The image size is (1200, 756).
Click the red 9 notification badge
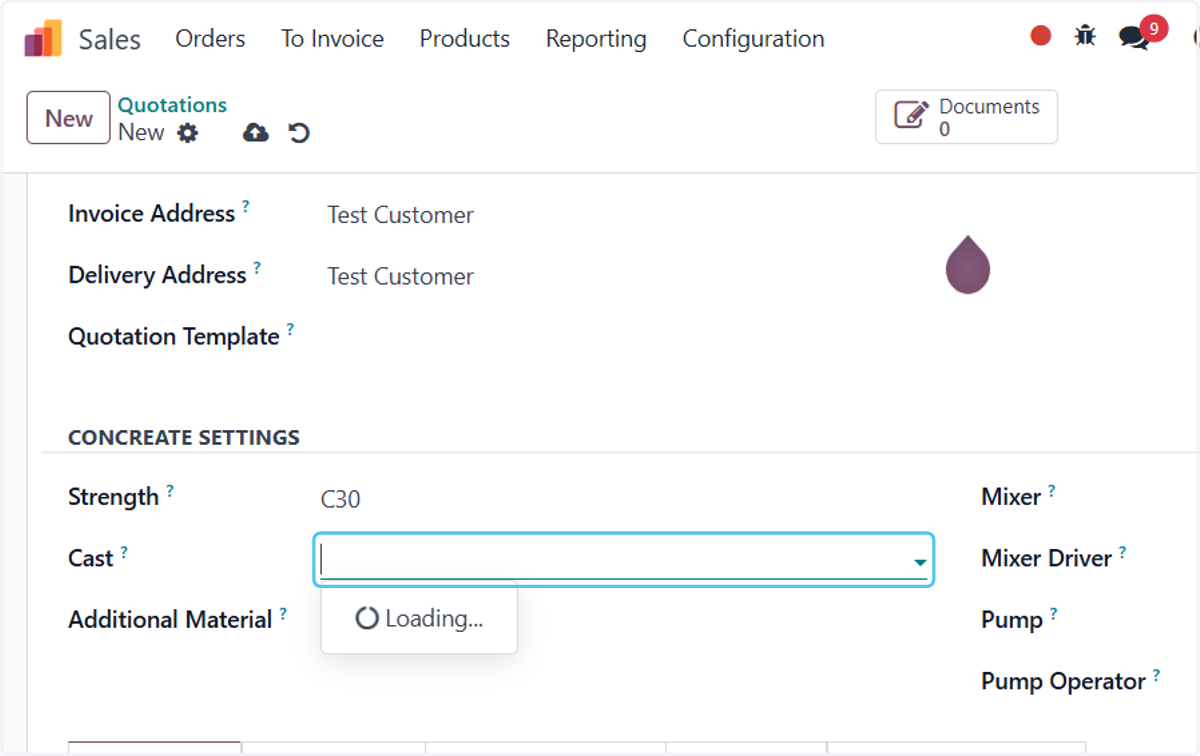click(x=1153, y=28)
